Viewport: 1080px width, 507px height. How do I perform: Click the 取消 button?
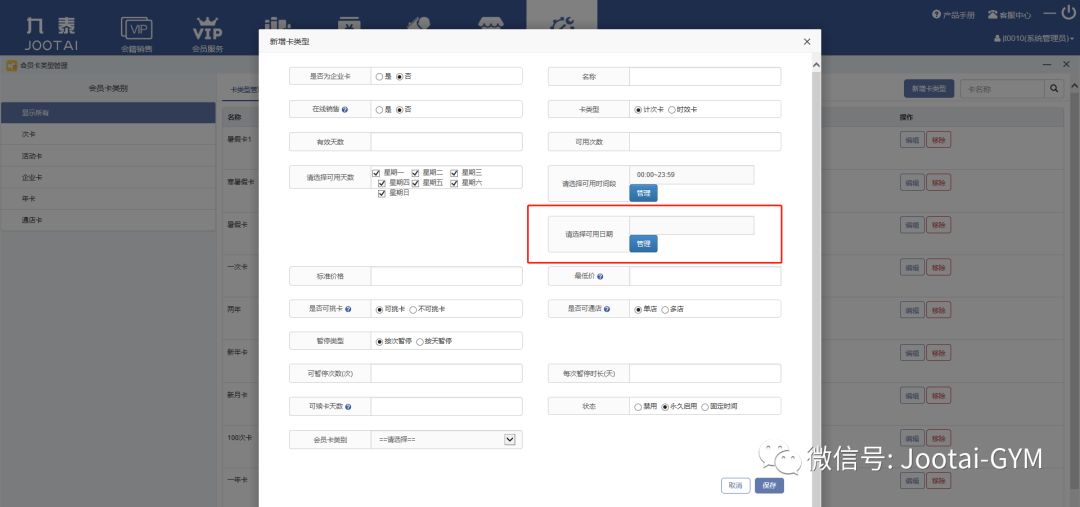click(x=735, y=486)
